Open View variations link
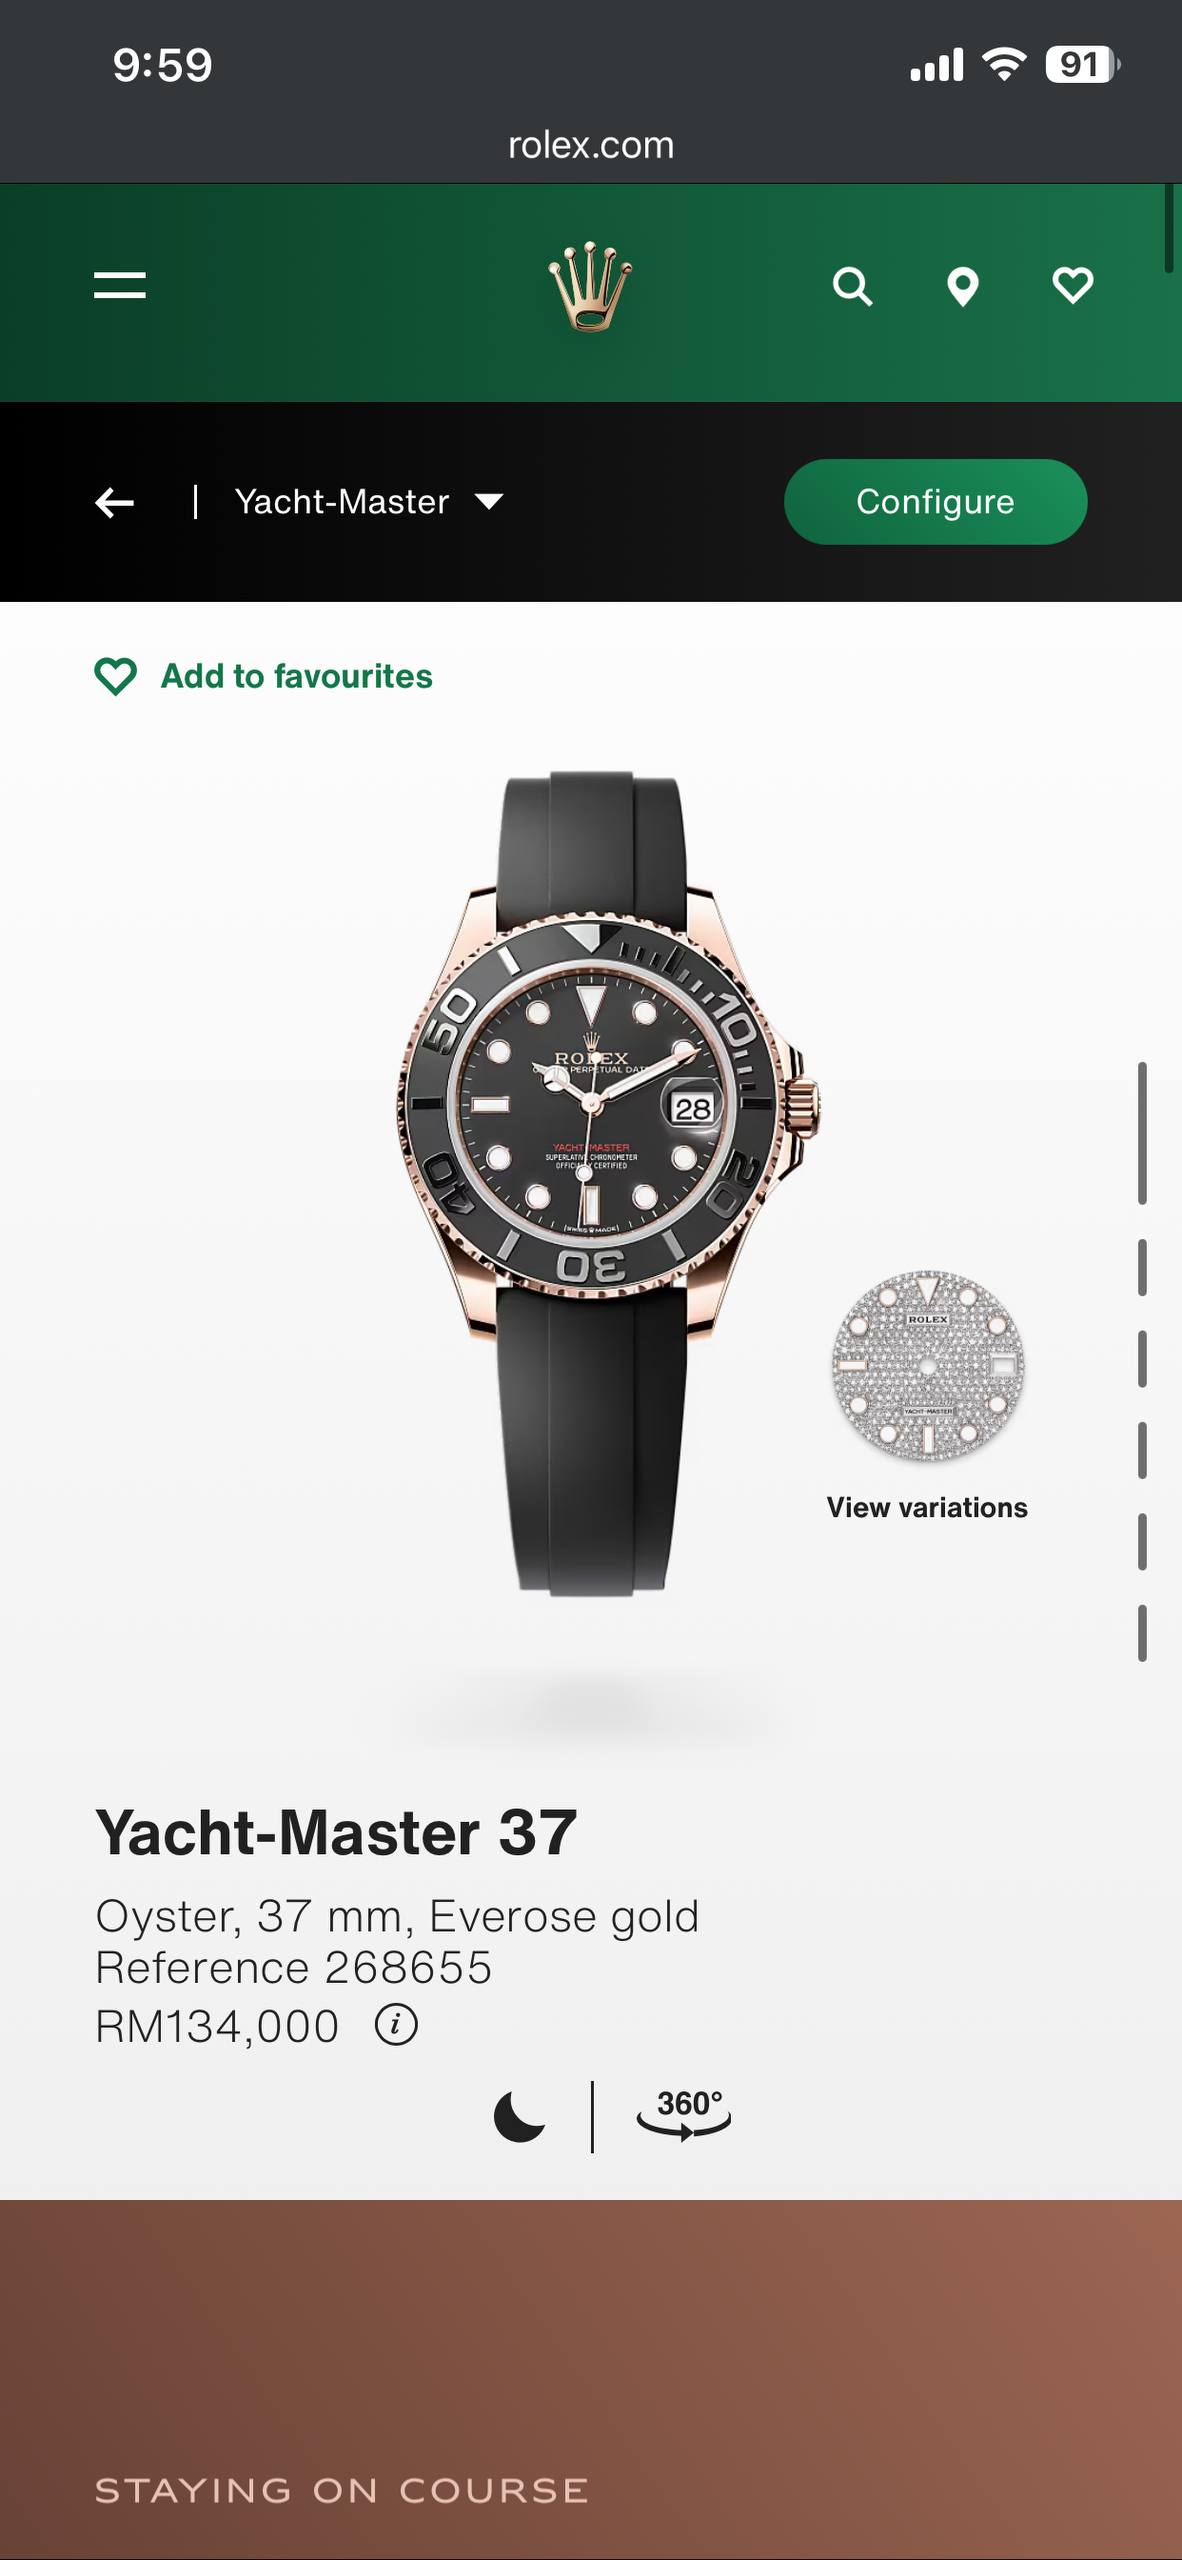 (927, 1507)
